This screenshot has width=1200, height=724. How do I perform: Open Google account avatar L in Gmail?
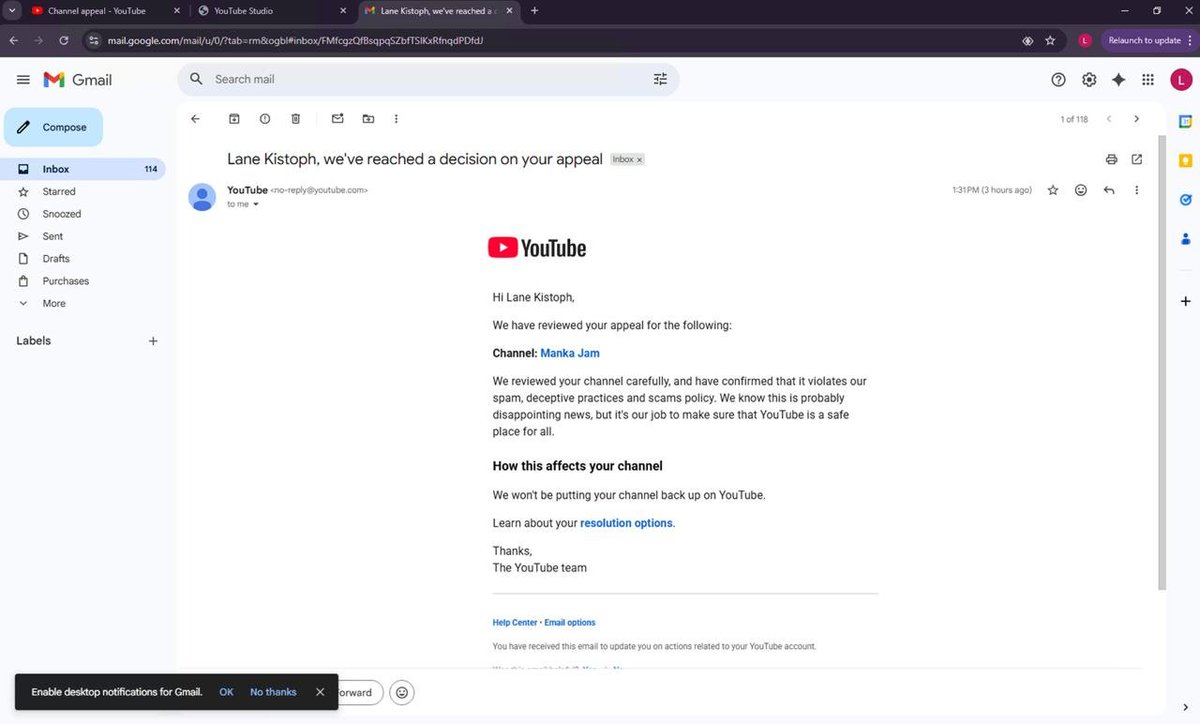(x=1181, y=79)
